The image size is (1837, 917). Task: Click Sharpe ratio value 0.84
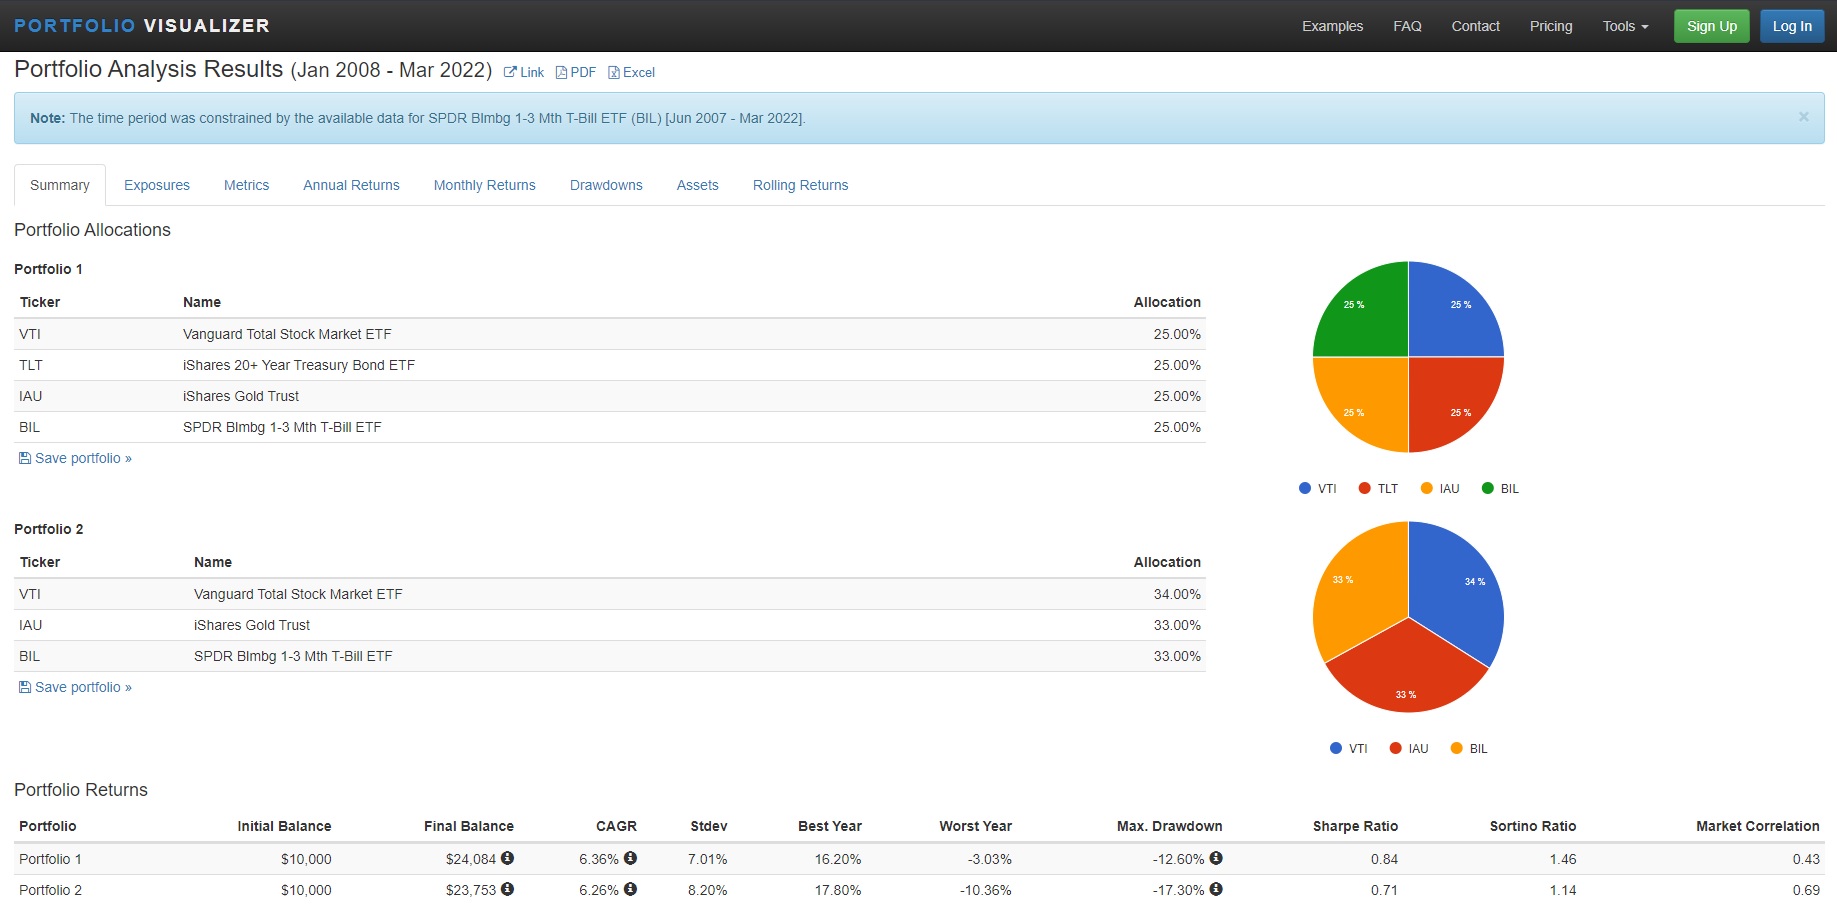[x=1384, y=859]
